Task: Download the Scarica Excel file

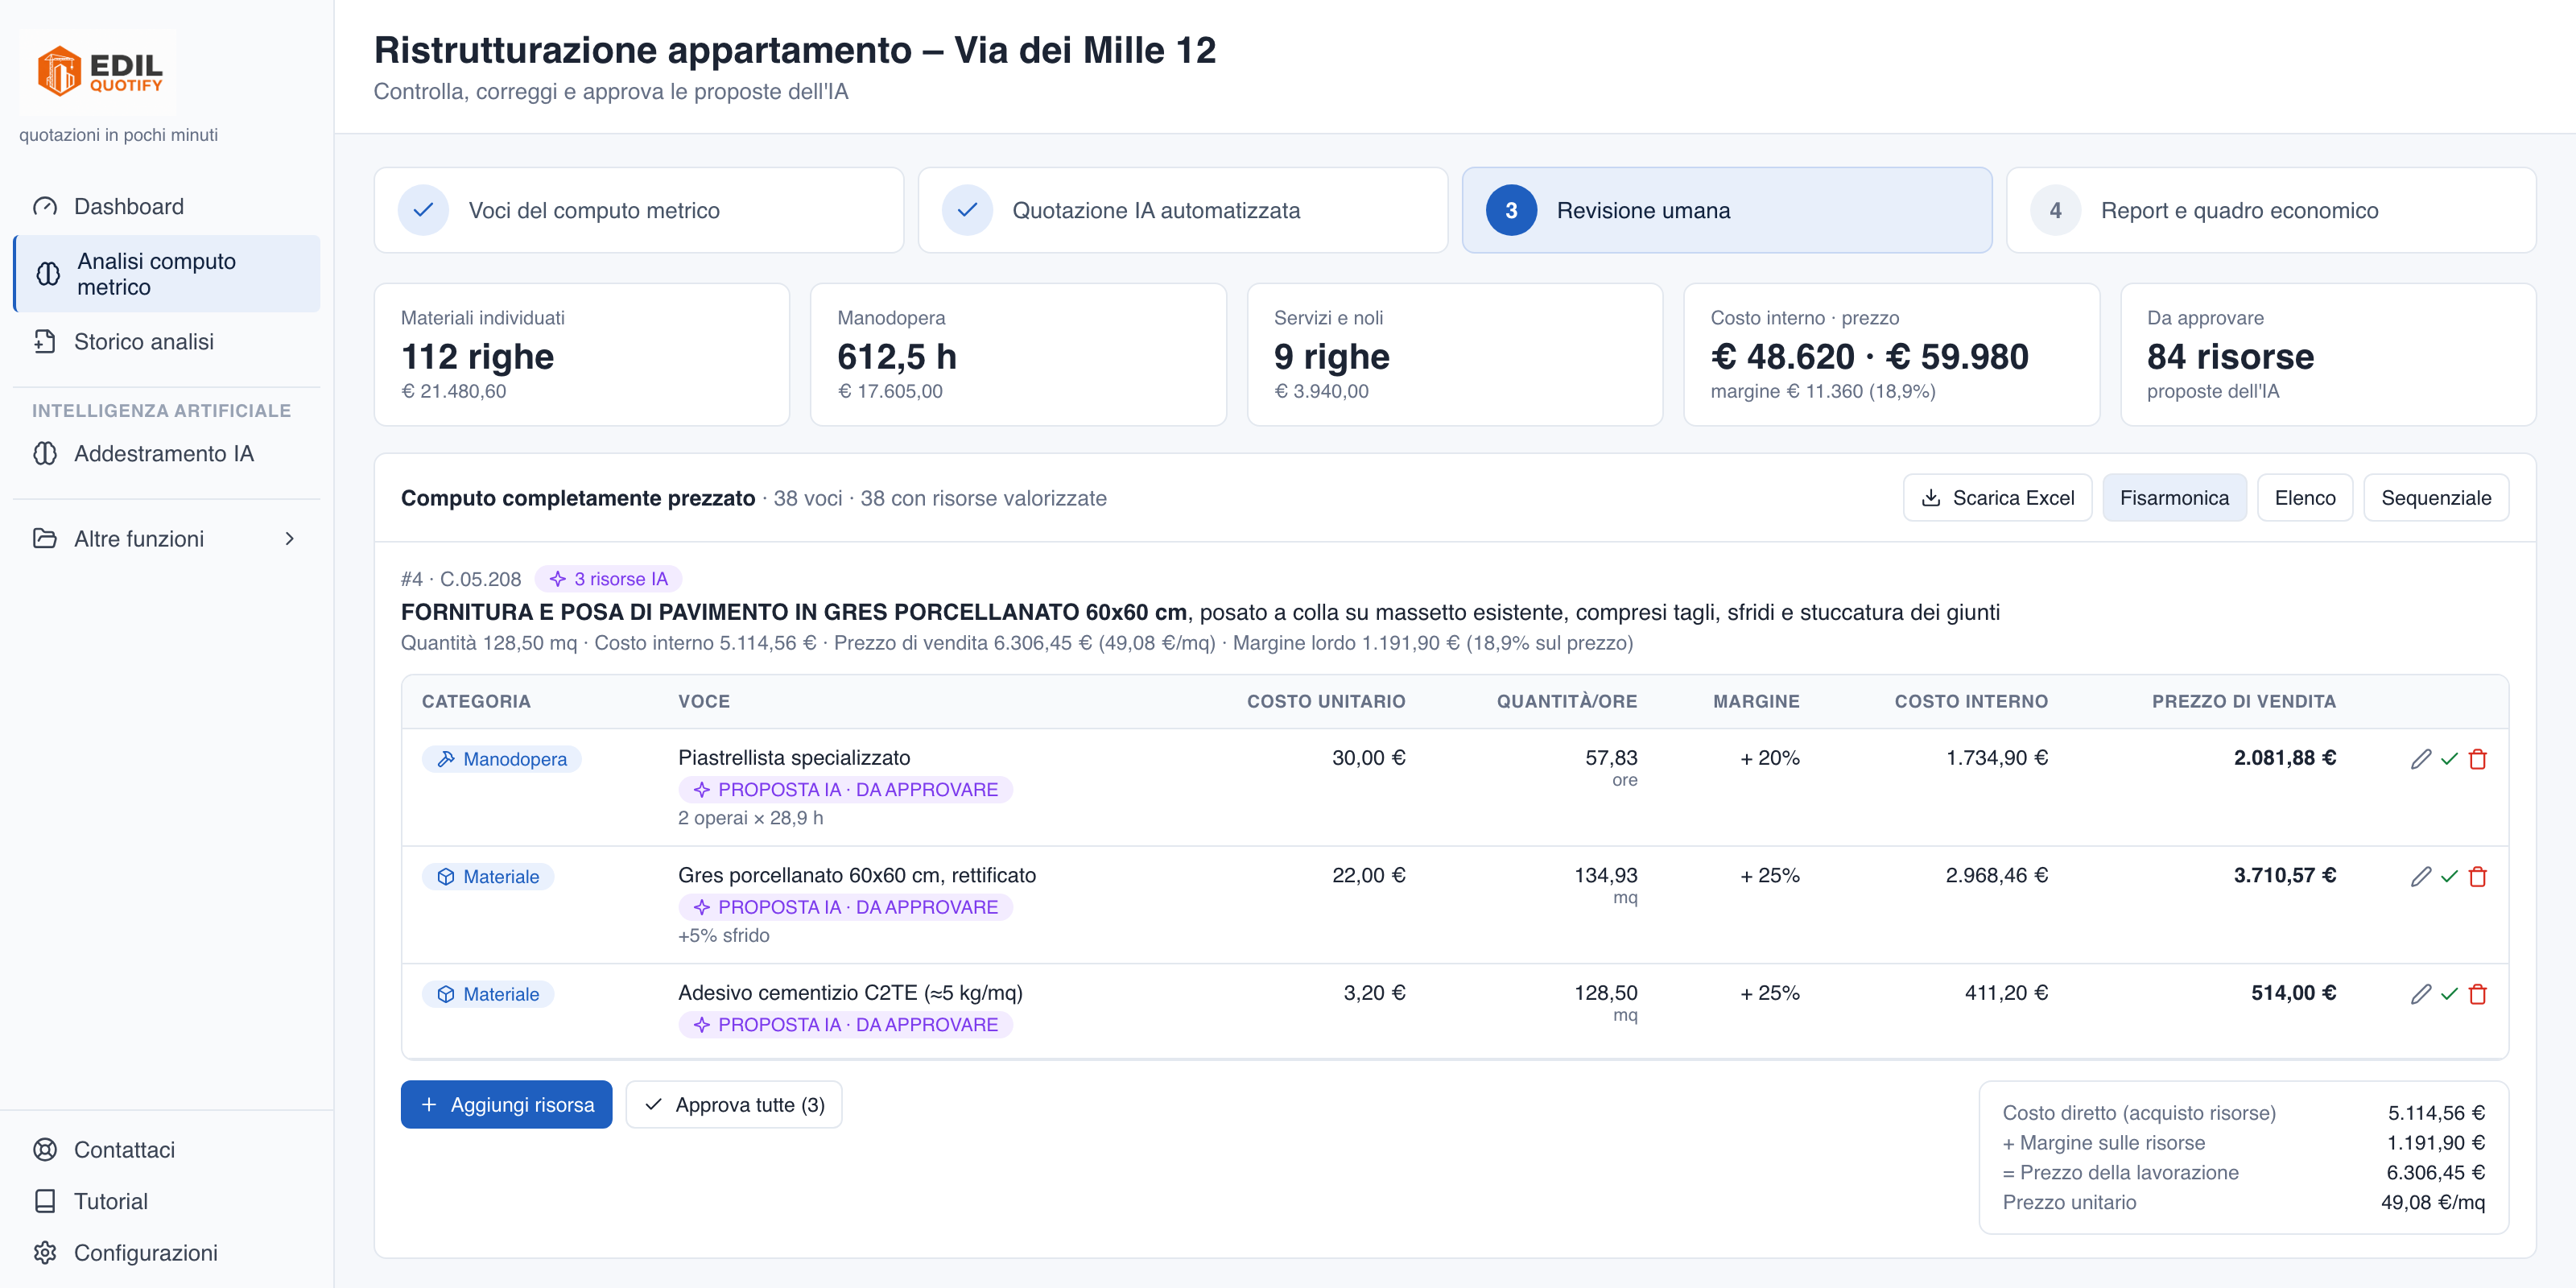Action: point(1997,498)
